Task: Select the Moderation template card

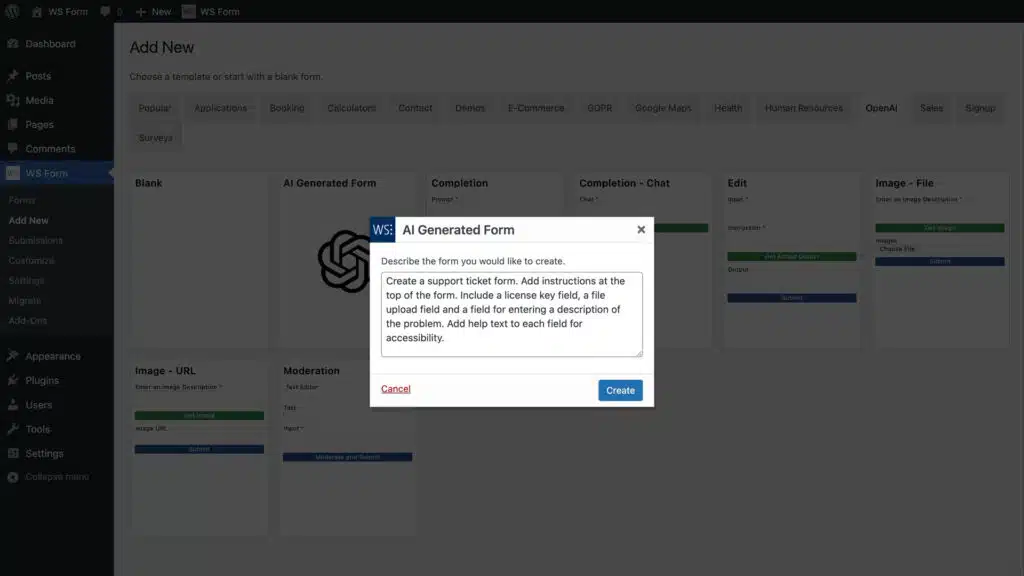Action: pos(347,447)
